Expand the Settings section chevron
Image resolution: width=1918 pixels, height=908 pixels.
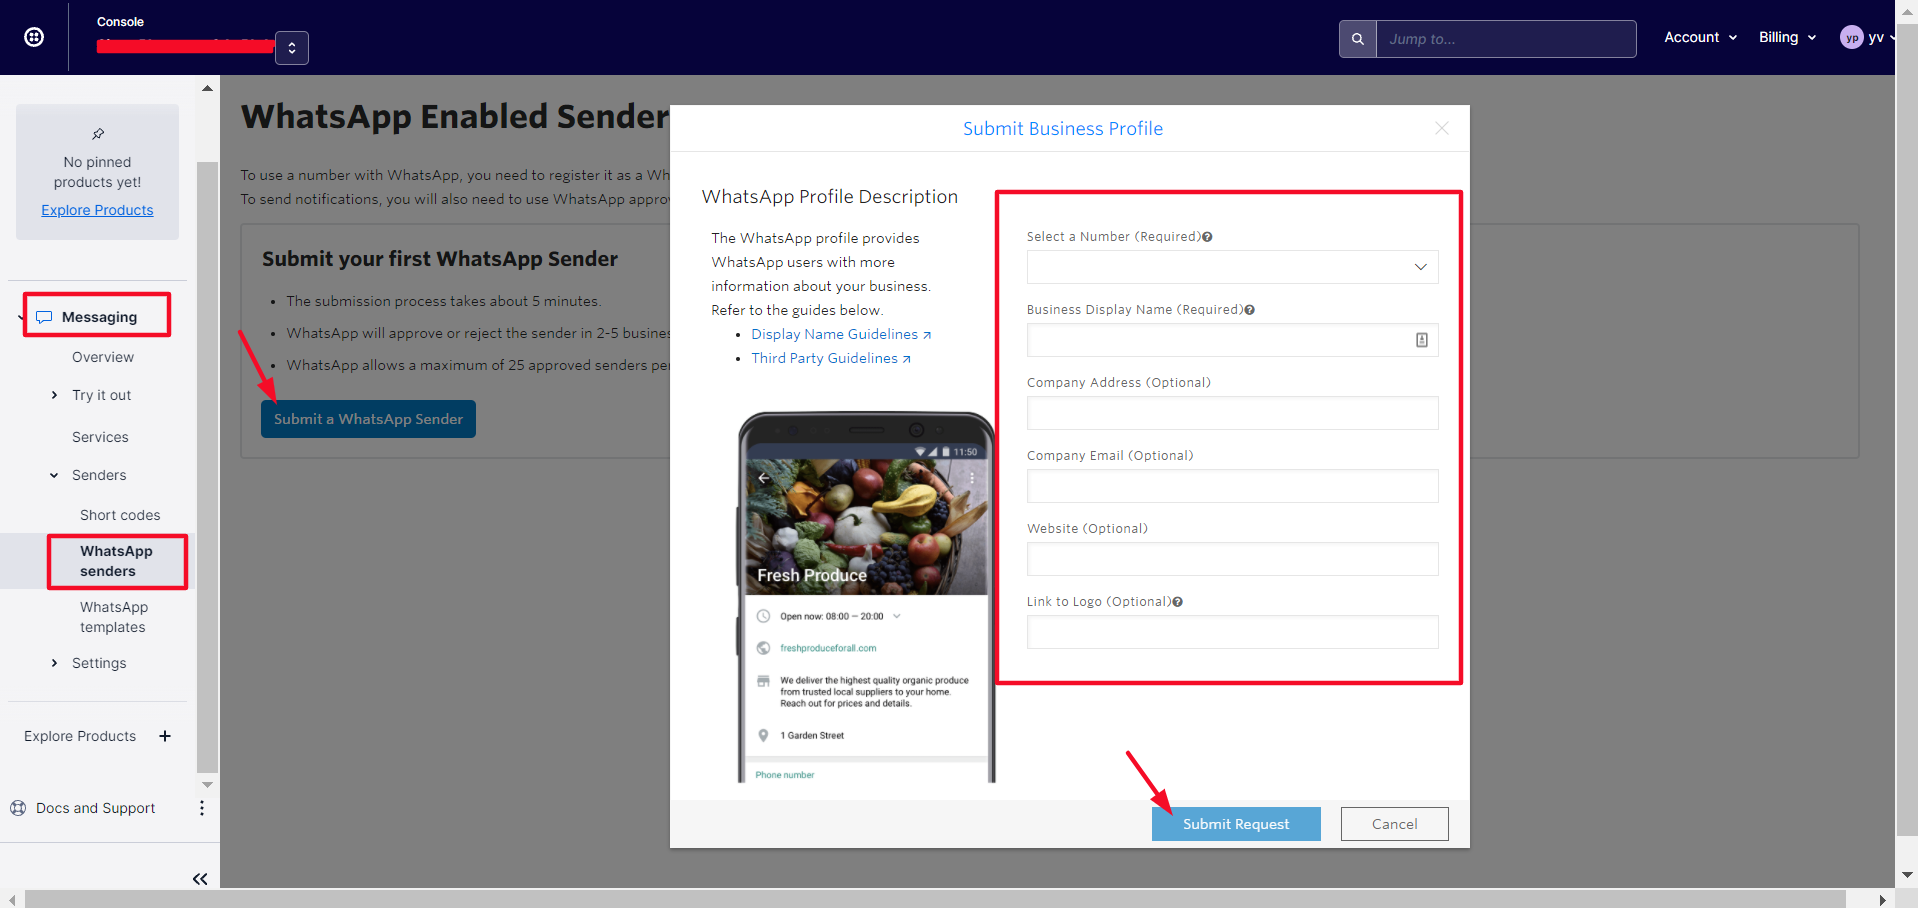pyautogui.click(x=54, y=663)
